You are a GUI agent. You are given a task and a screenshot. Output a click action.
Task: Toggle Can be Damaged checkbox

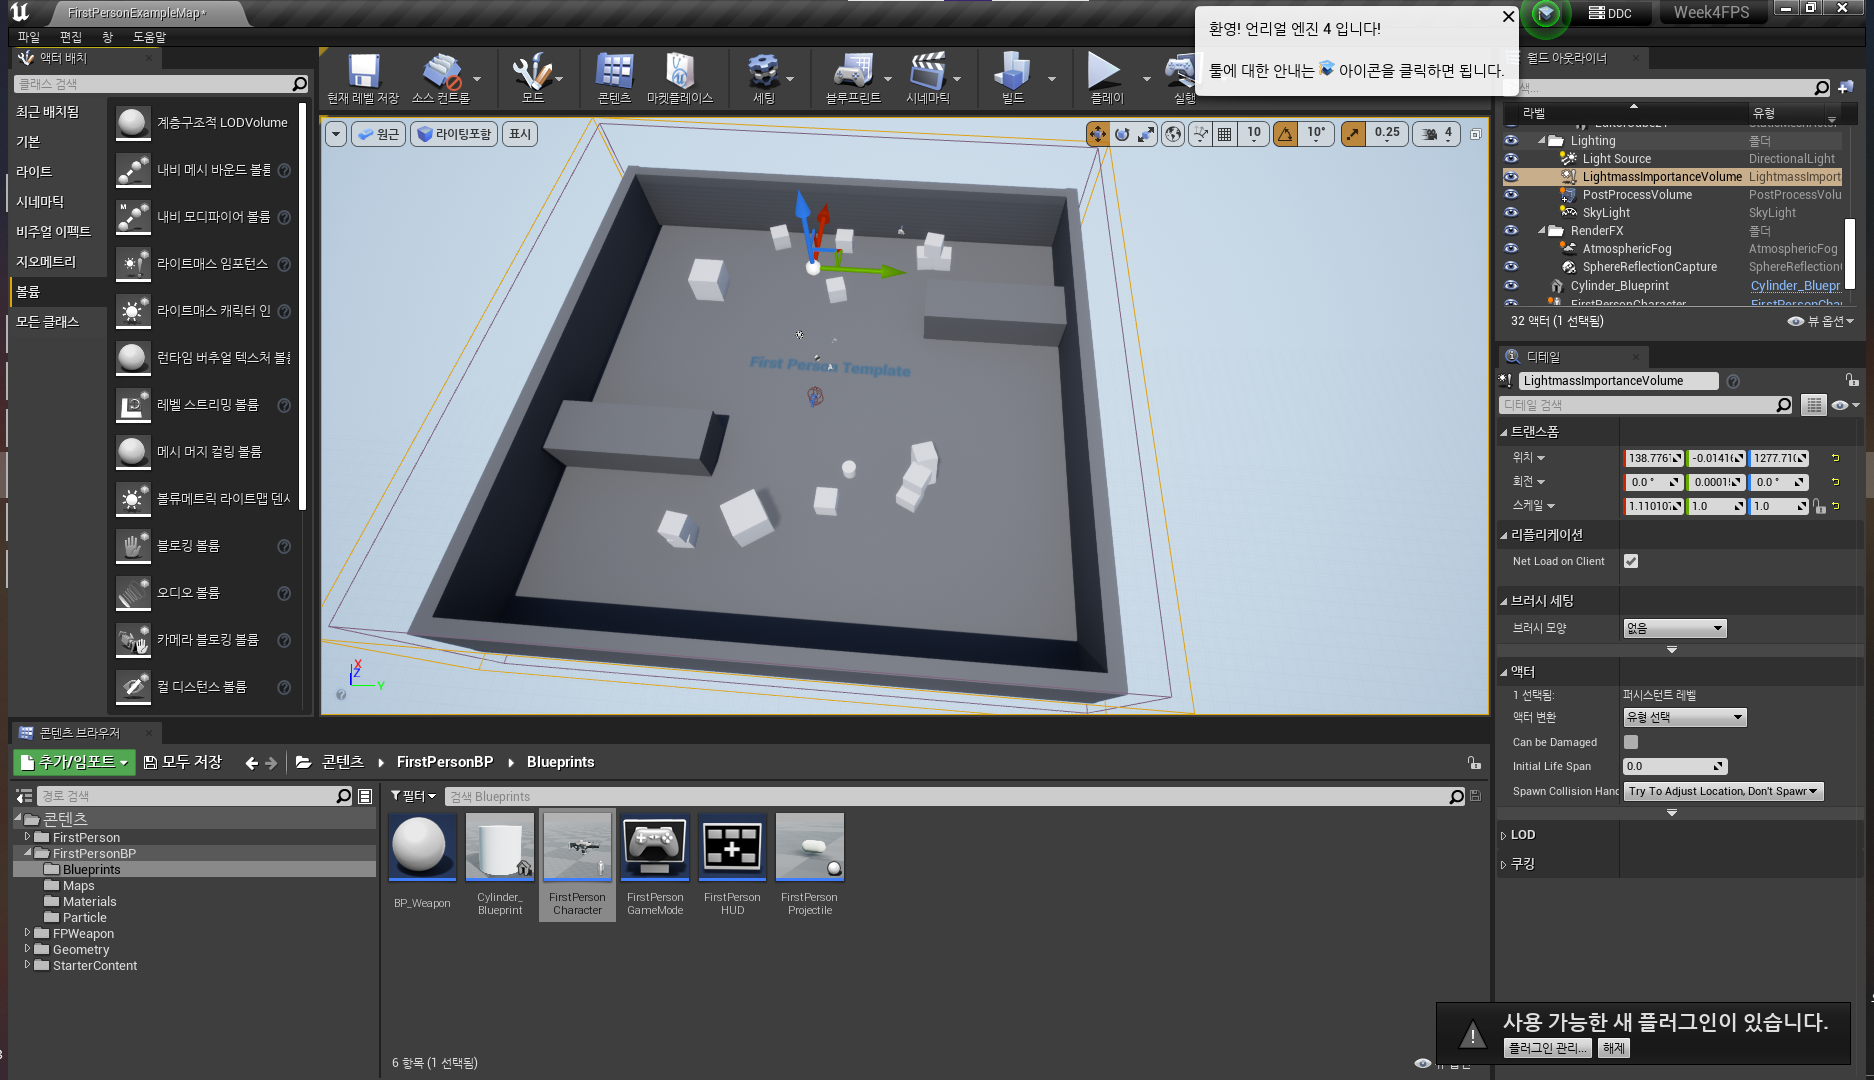pos(1631,742)
